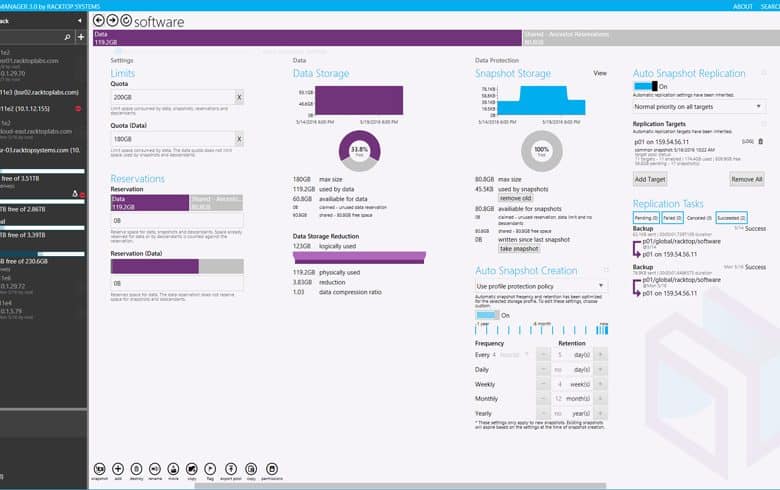The width and height of the screenshot is (780, 490).
Task: Click the snapshot retention timeline ticks
Action: pyautogui.click(x=541, y=328)
